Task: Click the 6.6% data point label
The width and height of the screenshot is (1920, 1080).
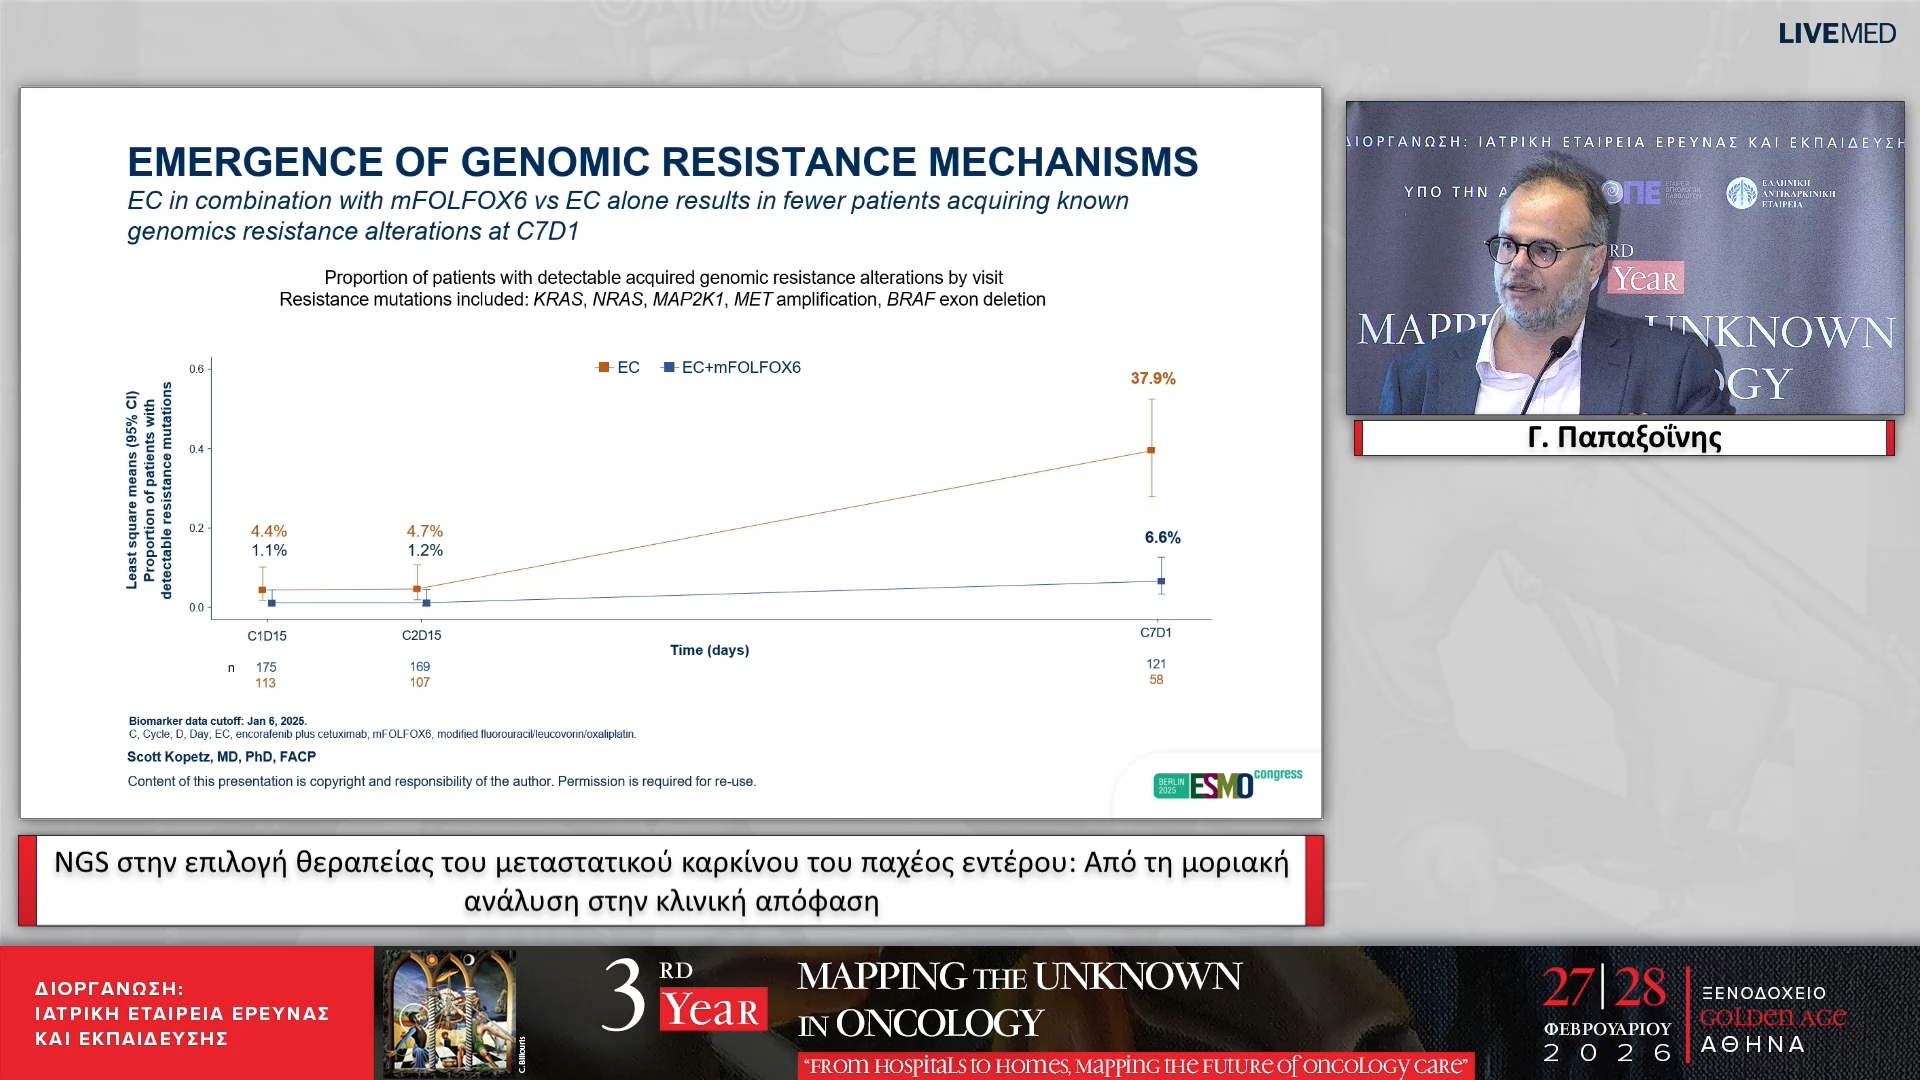Action: 1162,537
